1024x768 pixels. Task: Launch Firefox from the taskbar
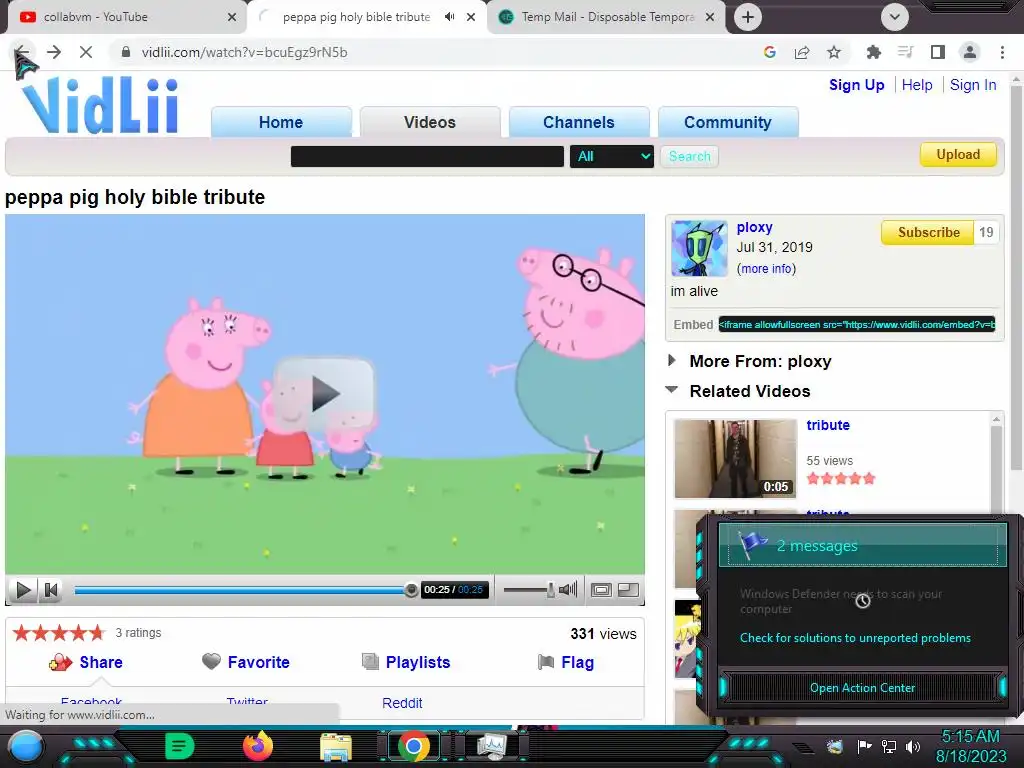coord(257,746)
